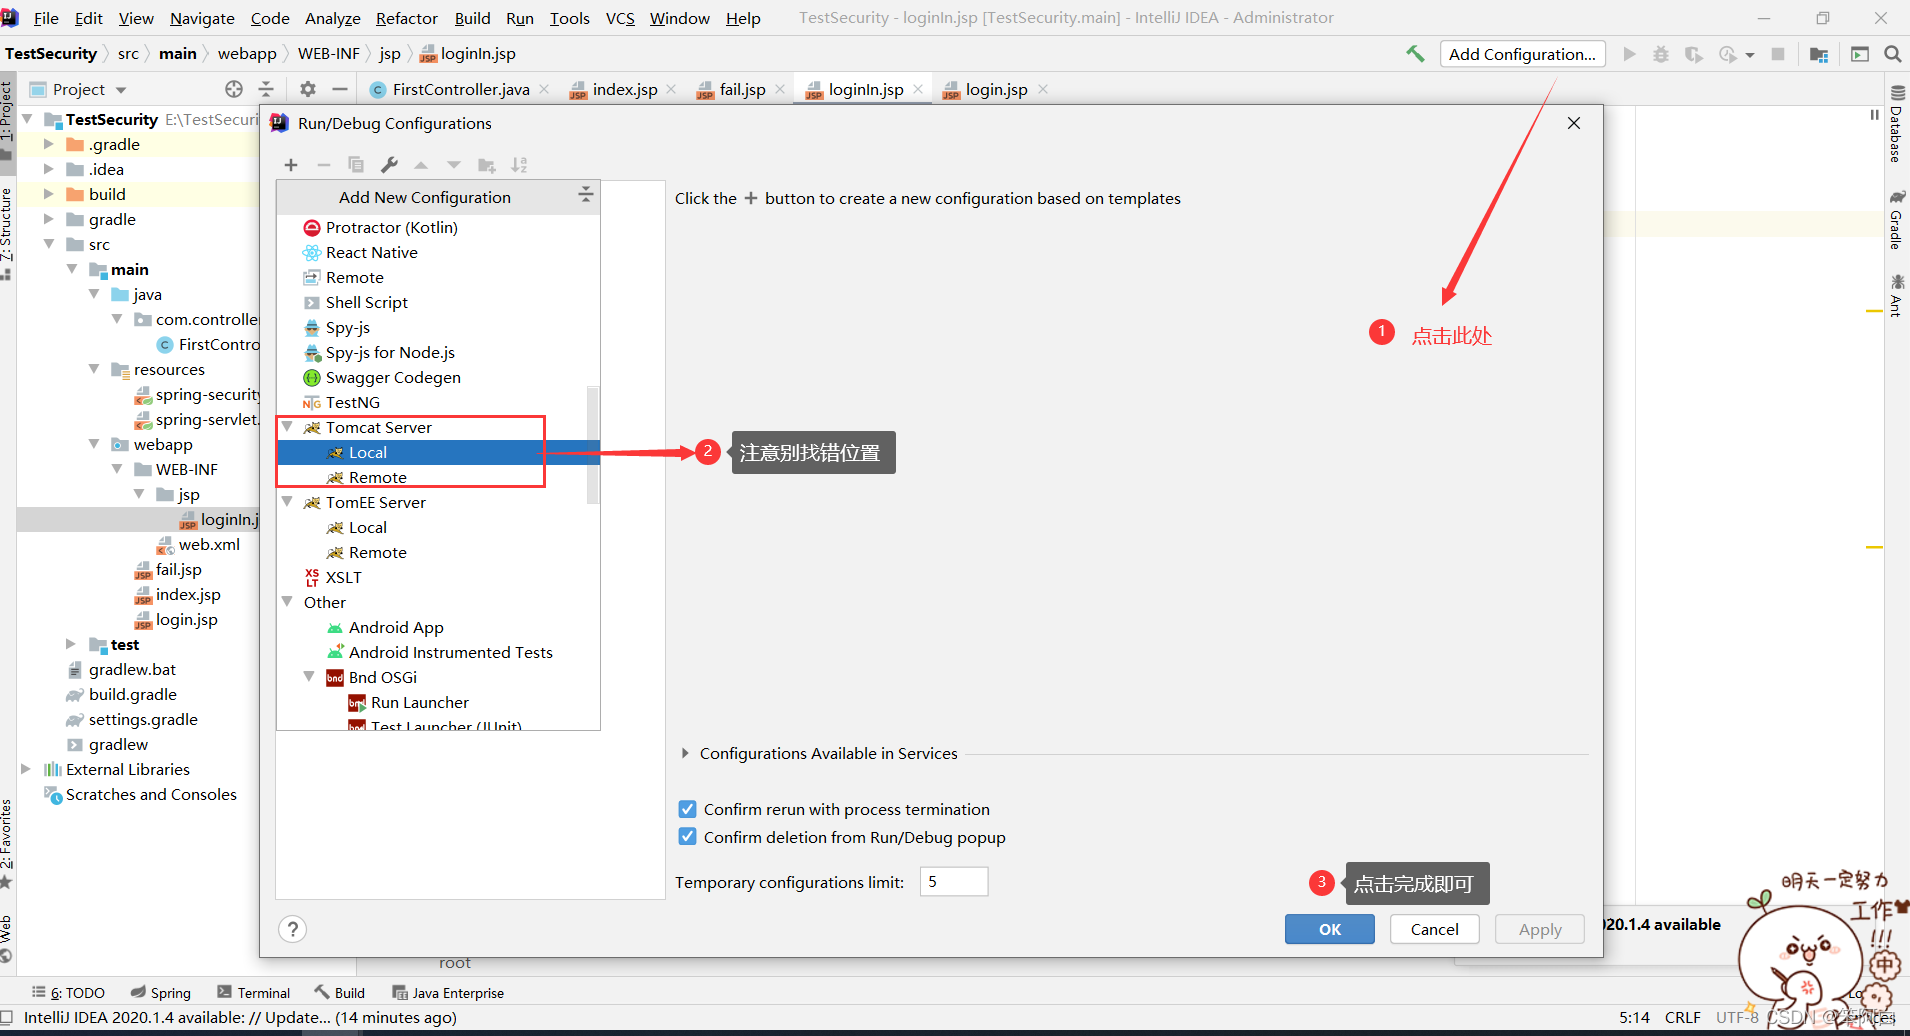
Task: Click Temporary configurations limit field
Action: coord(954,881)
